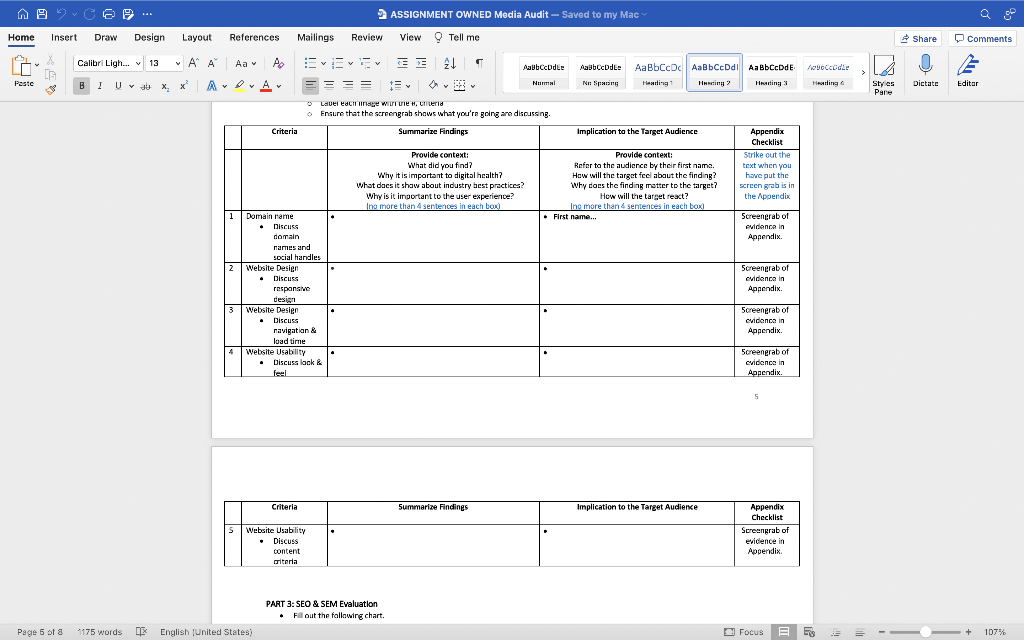This screenshot has width=1024, height=640.
Task: Select the Format Painter icon
Action: (x=51, y=89)
